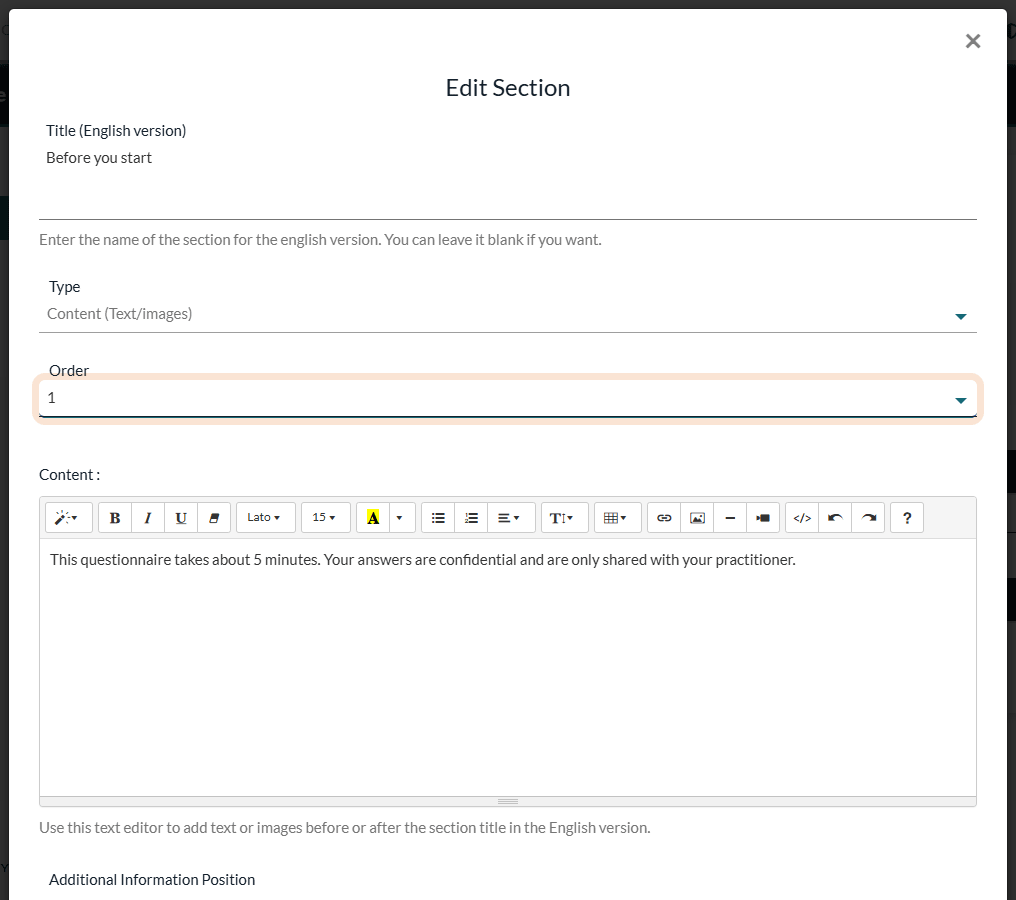The width and height of the screenshot is (1016, 900).
Task: Click the 'Content :' label
Action: point(70,475)
